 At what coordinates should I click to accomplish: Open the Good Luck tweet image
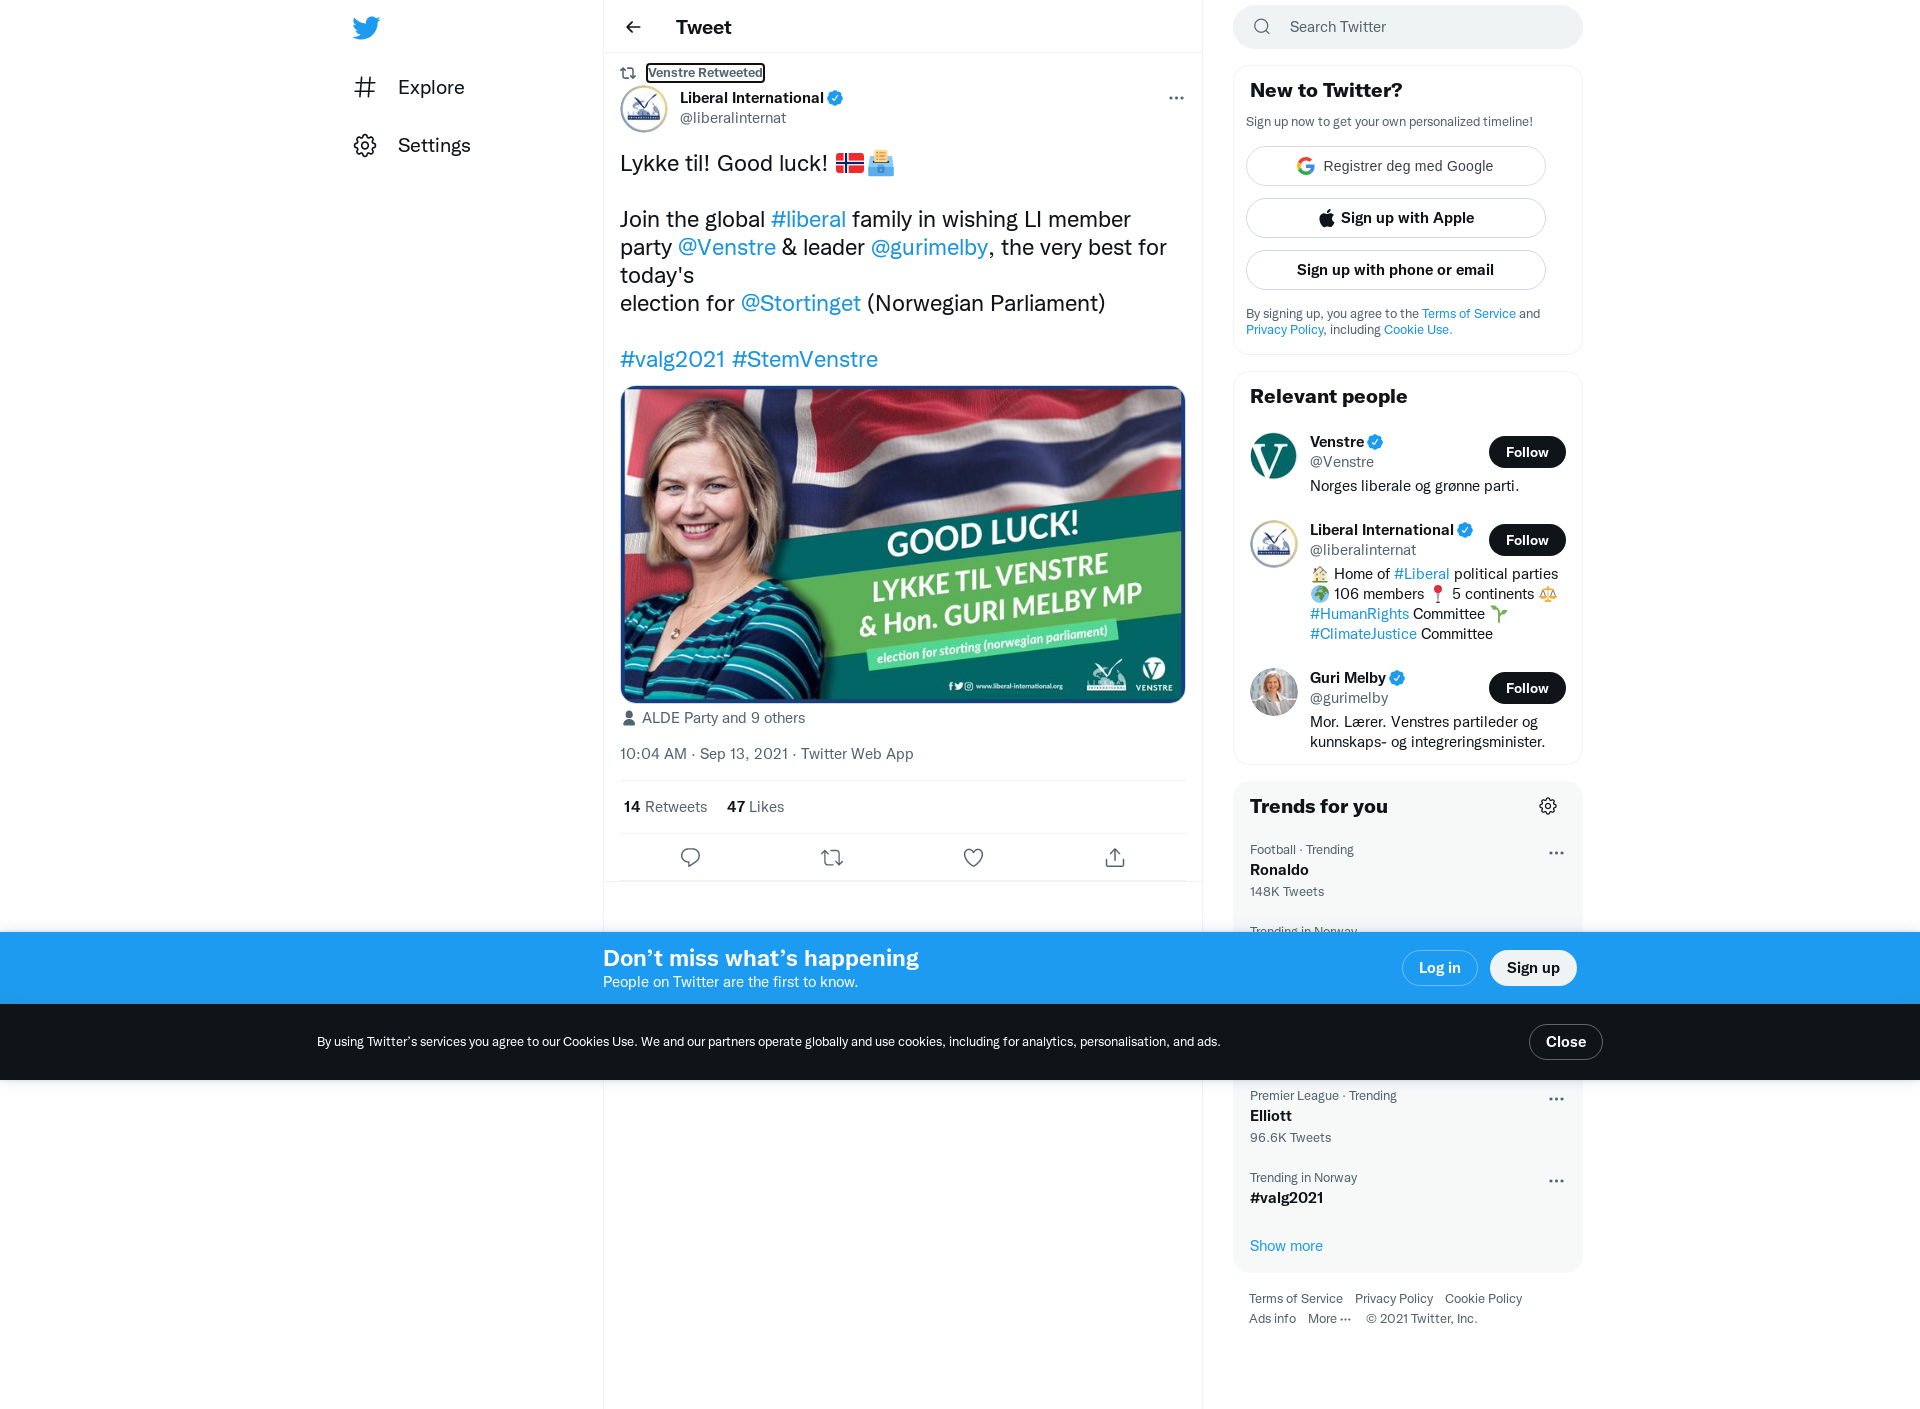pyautogui.click(x=902, y=544)
